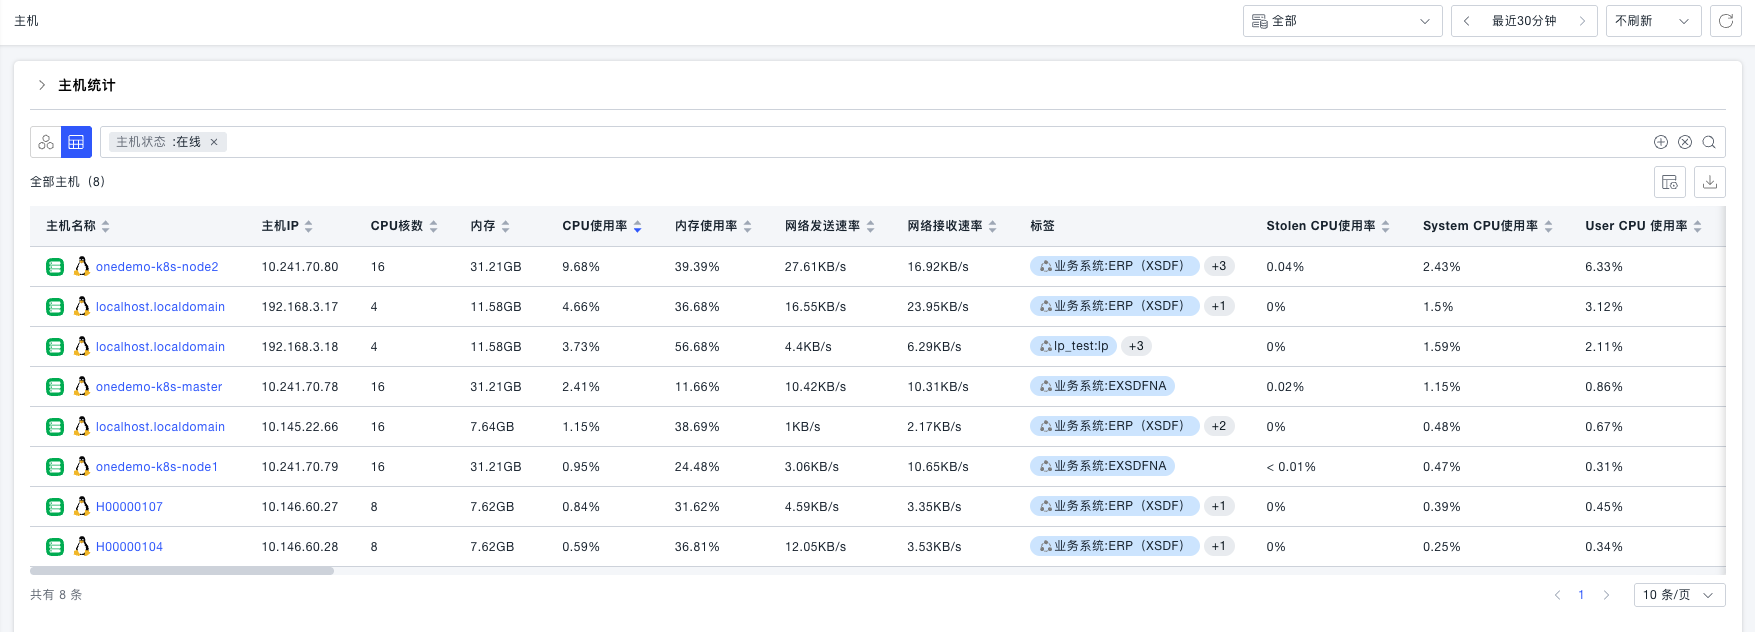Expand the 主机统计 section
The height and width of the screenshot is (632, 1755).
tap(42, 85)
